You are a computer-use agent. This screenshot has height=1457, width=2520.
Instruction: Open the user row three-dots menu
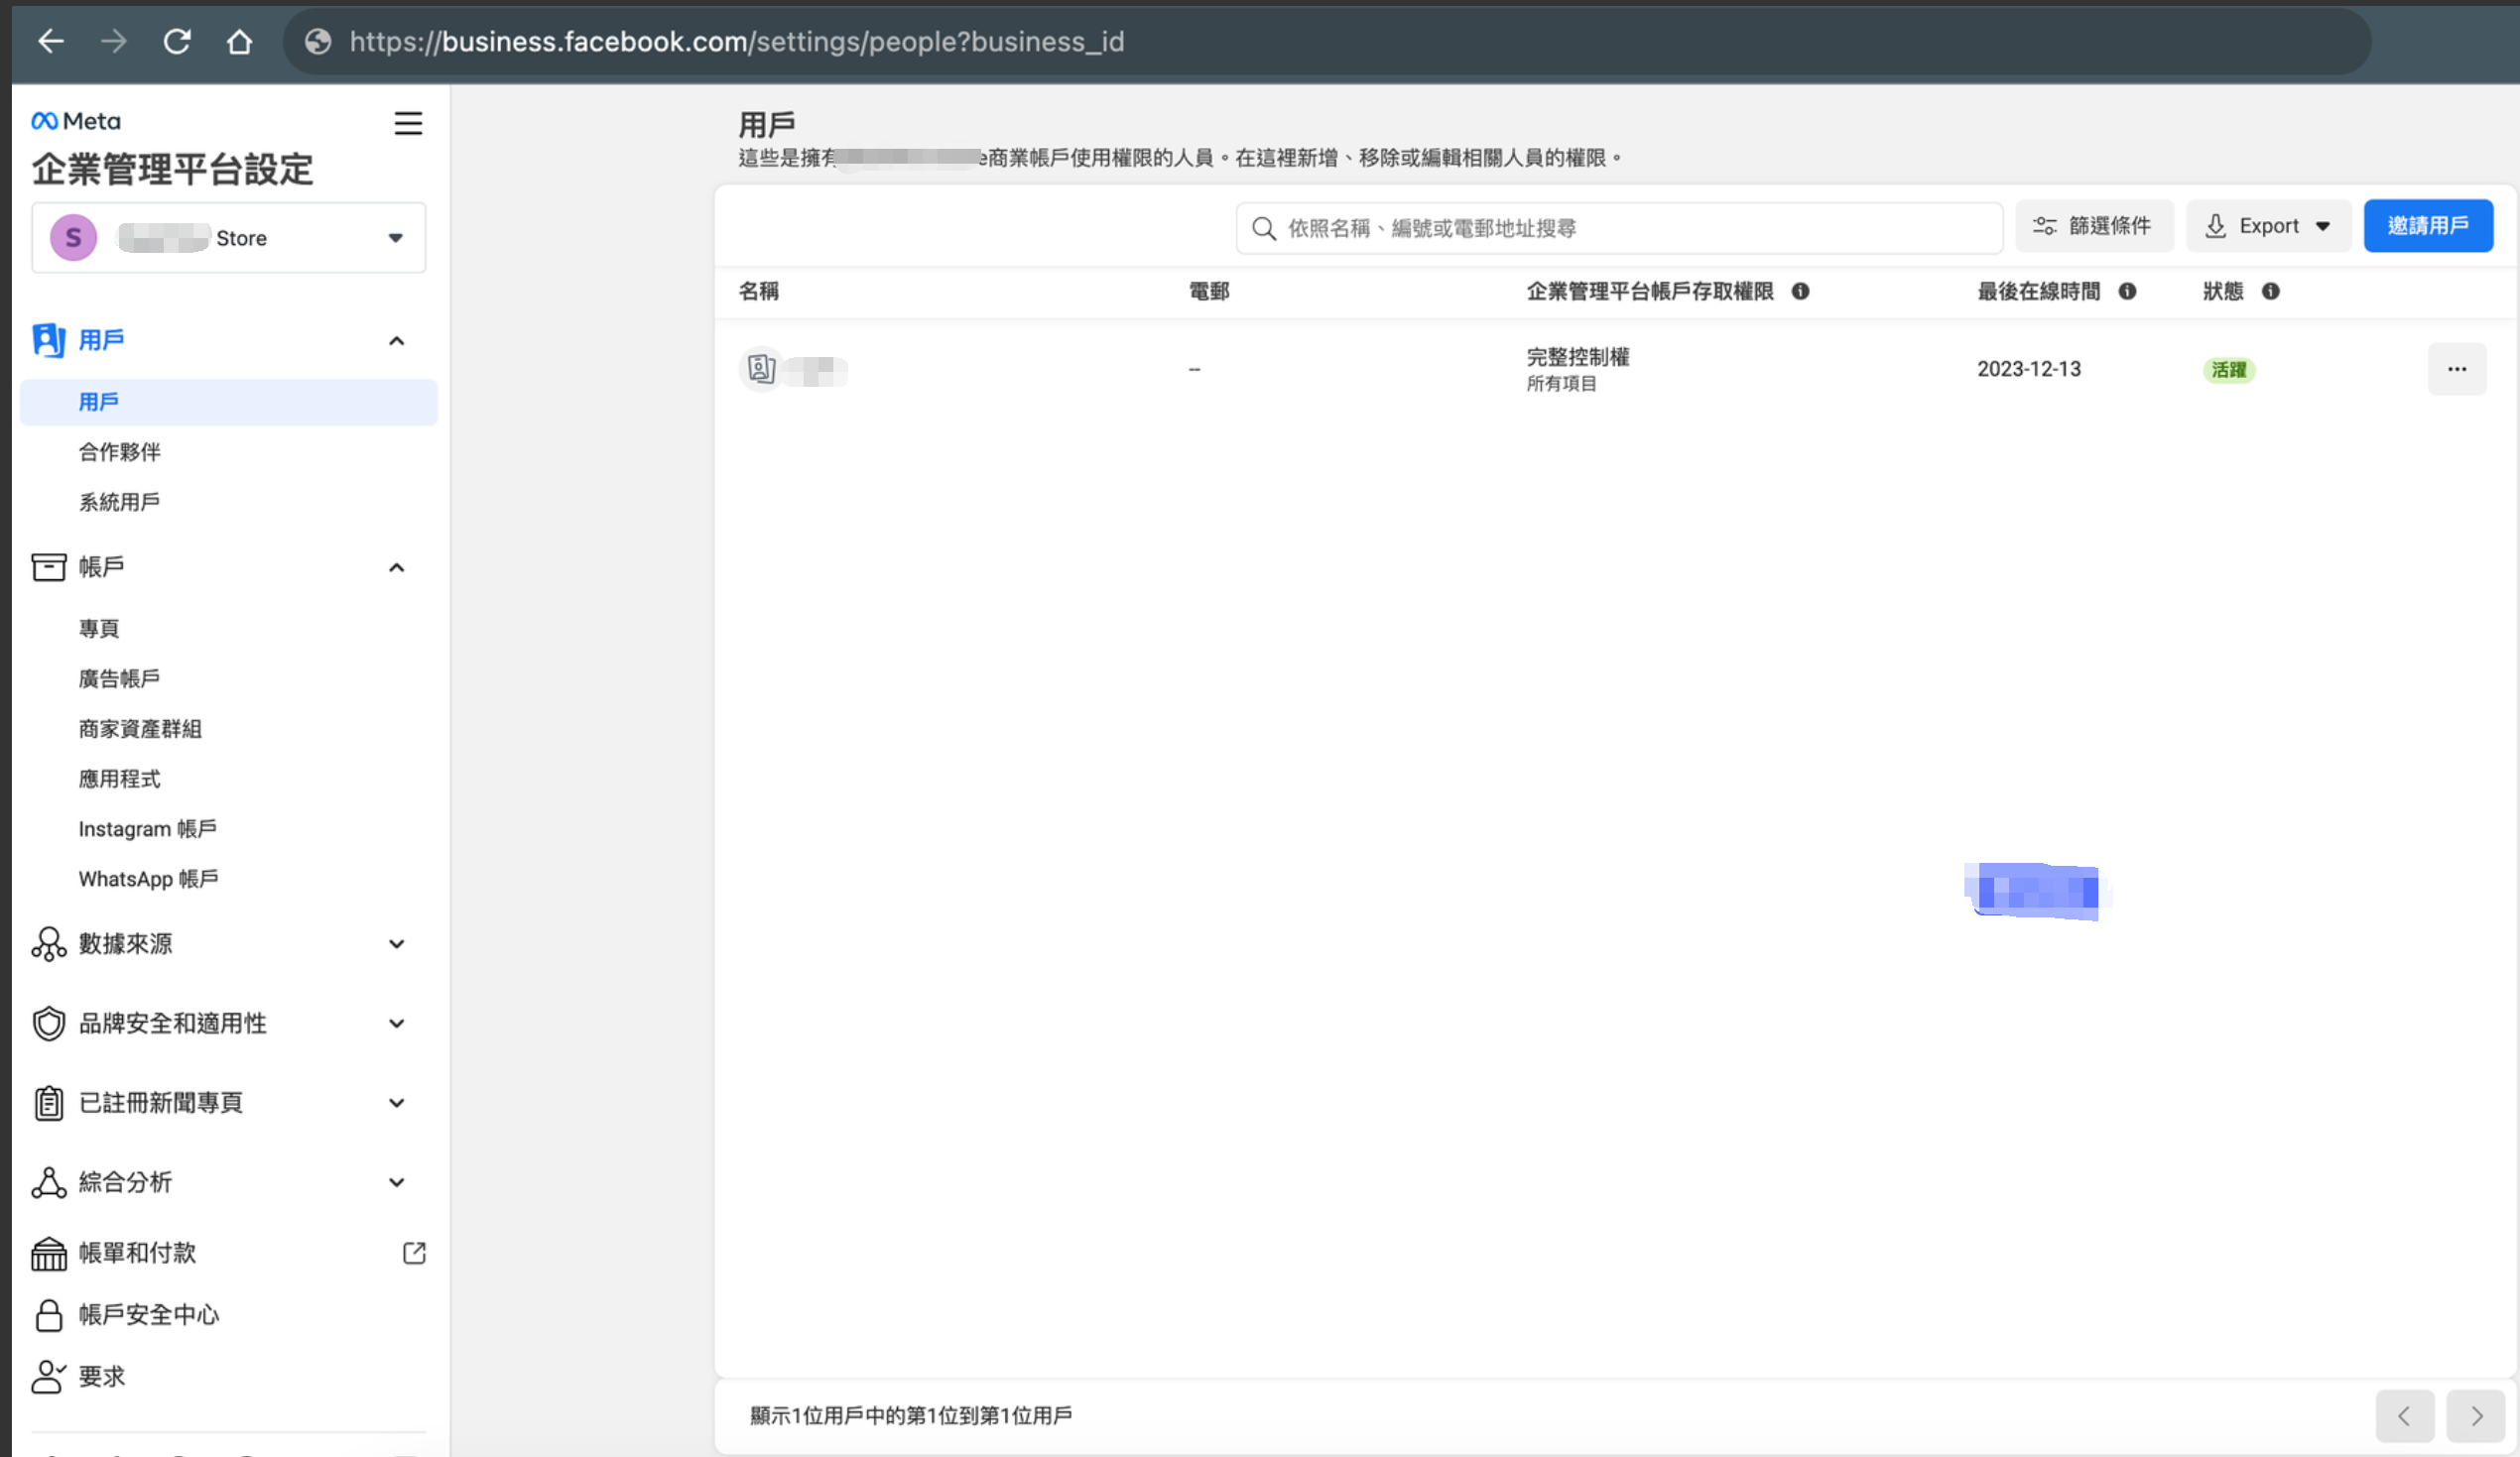2457,369
